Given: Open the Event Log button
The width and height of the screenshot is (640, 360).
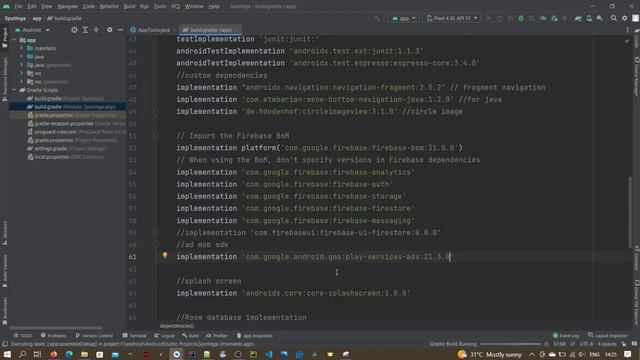Looking at the screenshot, I should coord(566,336).
